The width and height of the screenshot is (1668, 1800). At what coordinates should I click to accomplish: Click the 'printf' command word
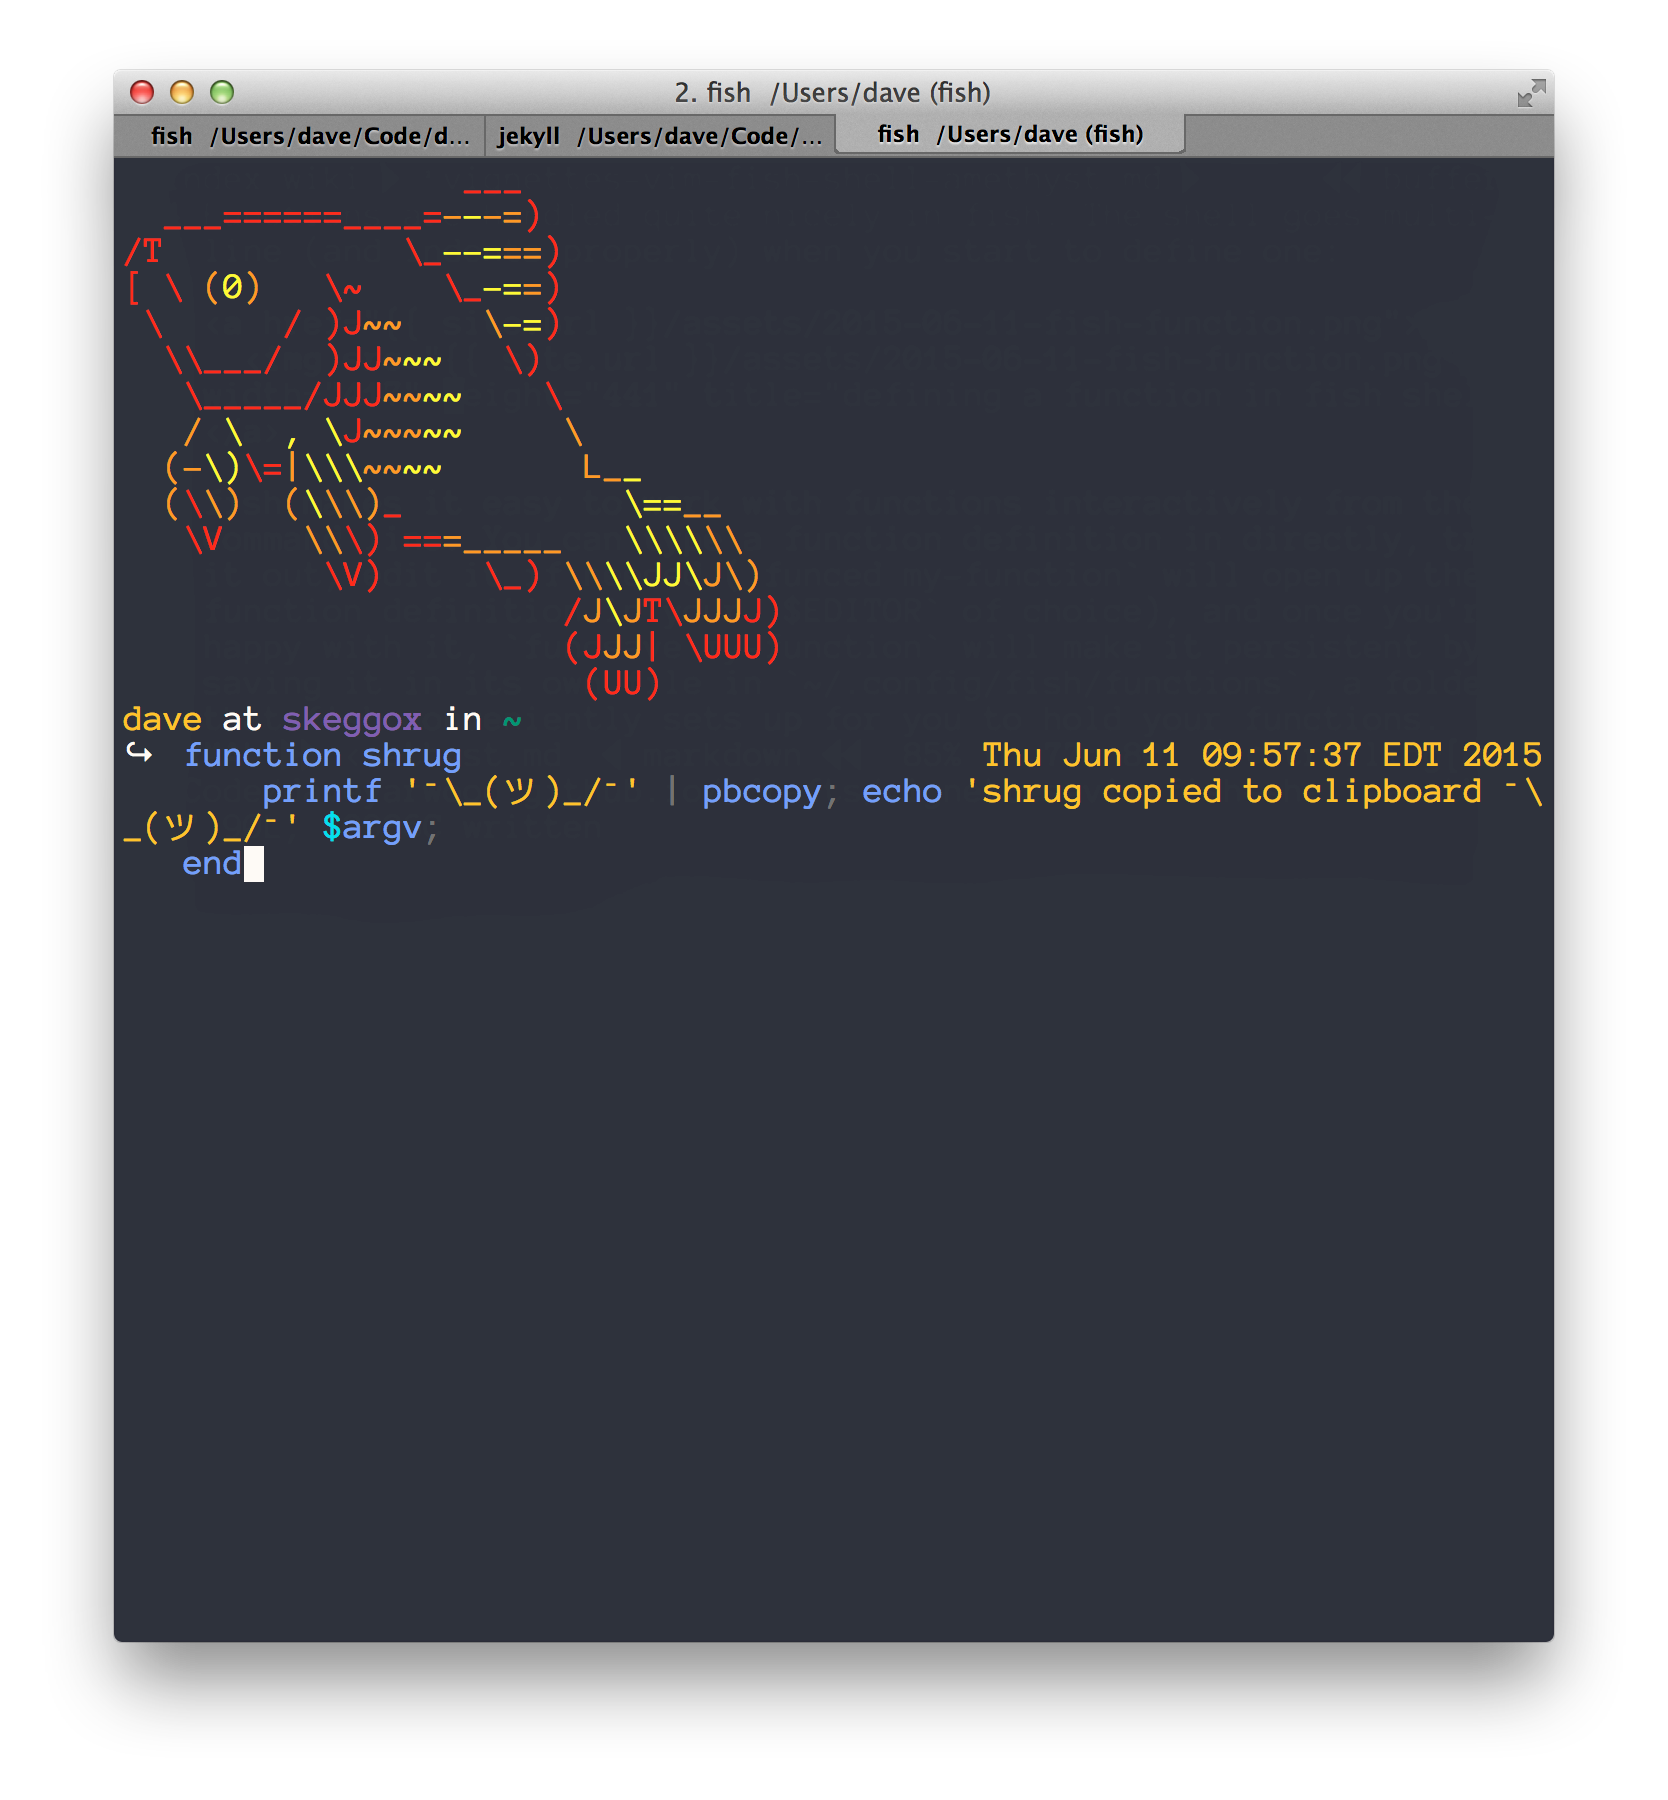(322, 792)
